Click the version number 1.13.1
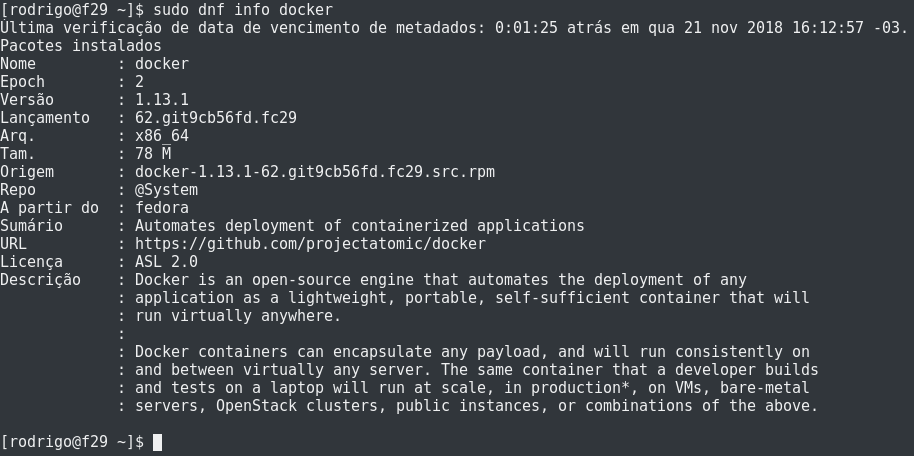 pyautogui.click(x=162, y=100)
